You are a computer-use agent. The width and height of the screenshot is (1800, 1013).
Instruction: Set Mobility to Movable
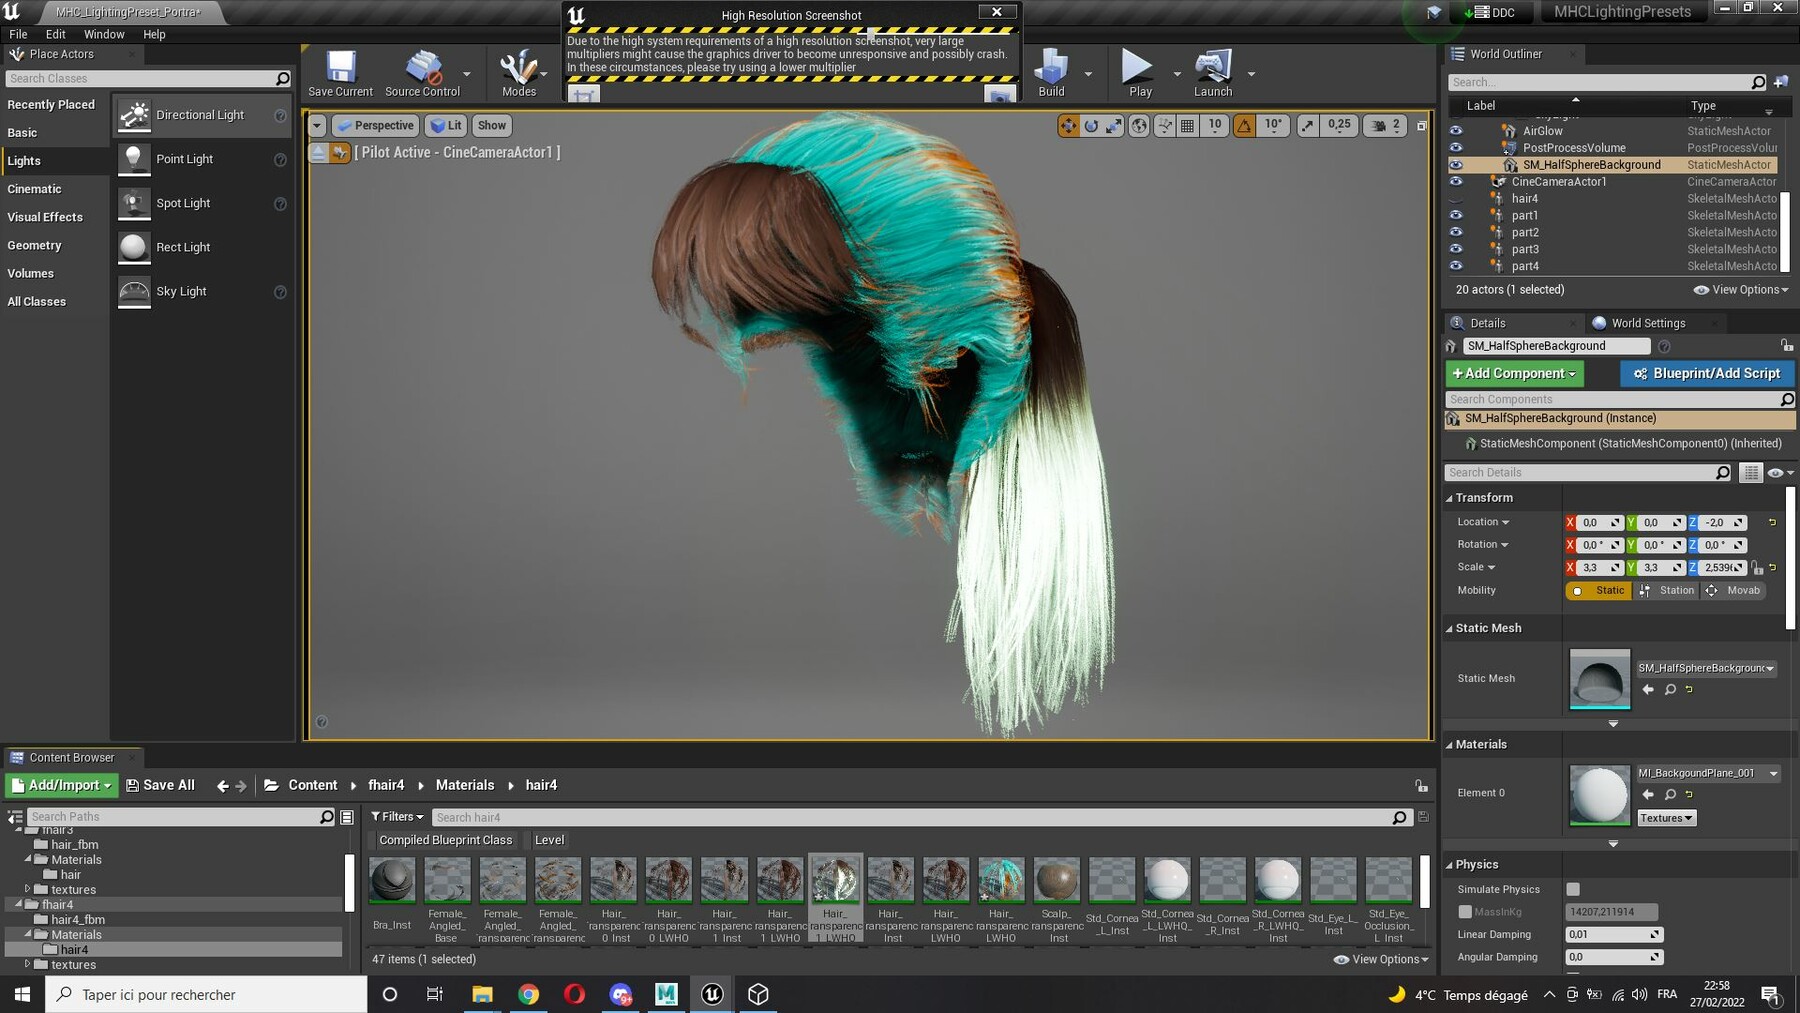pyautogui.click(x=1732, y=591)
